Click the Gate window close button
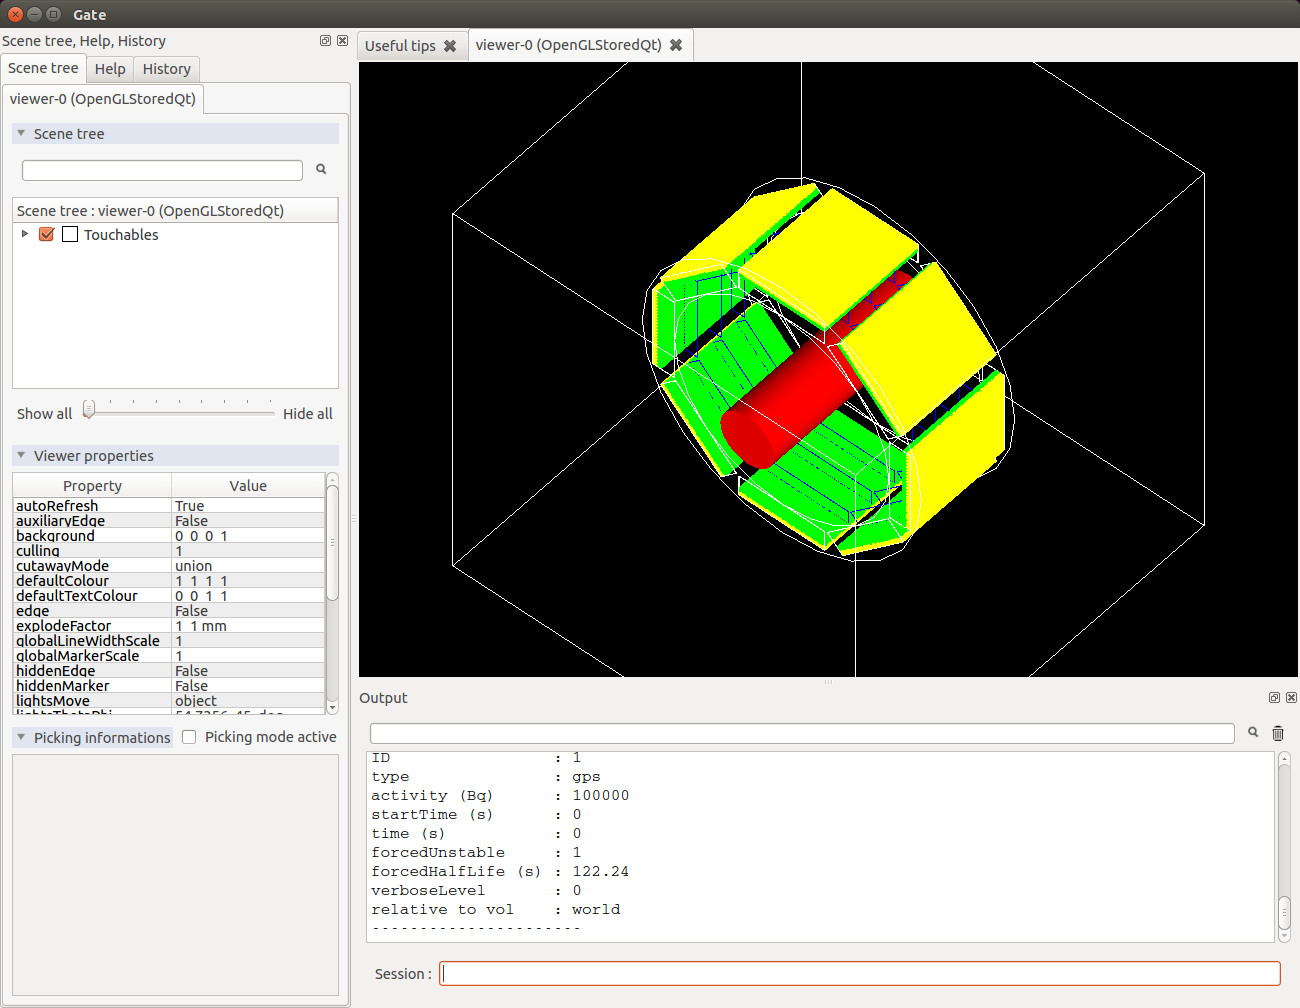This screenshot has height=1008, width=1300. (15, 14)
